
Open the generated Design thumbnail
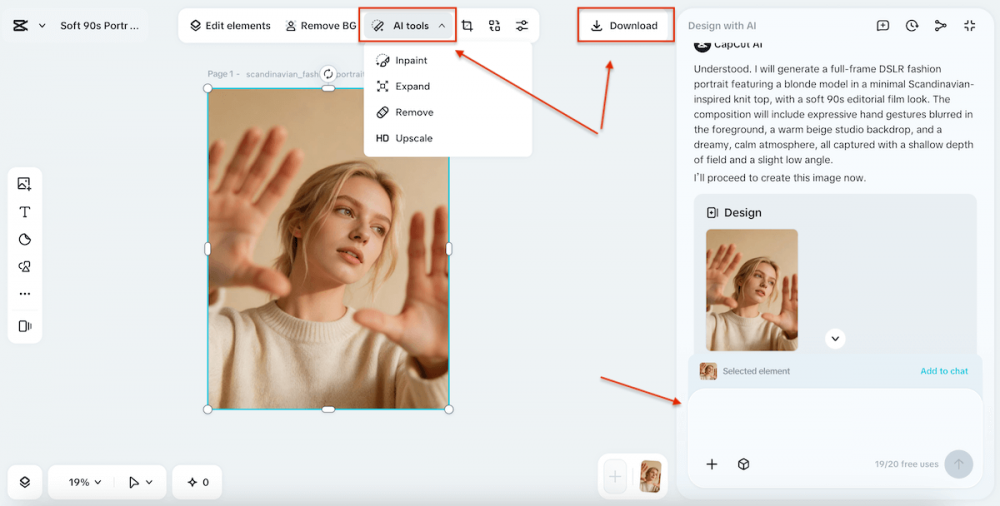[x=752, y=290]
